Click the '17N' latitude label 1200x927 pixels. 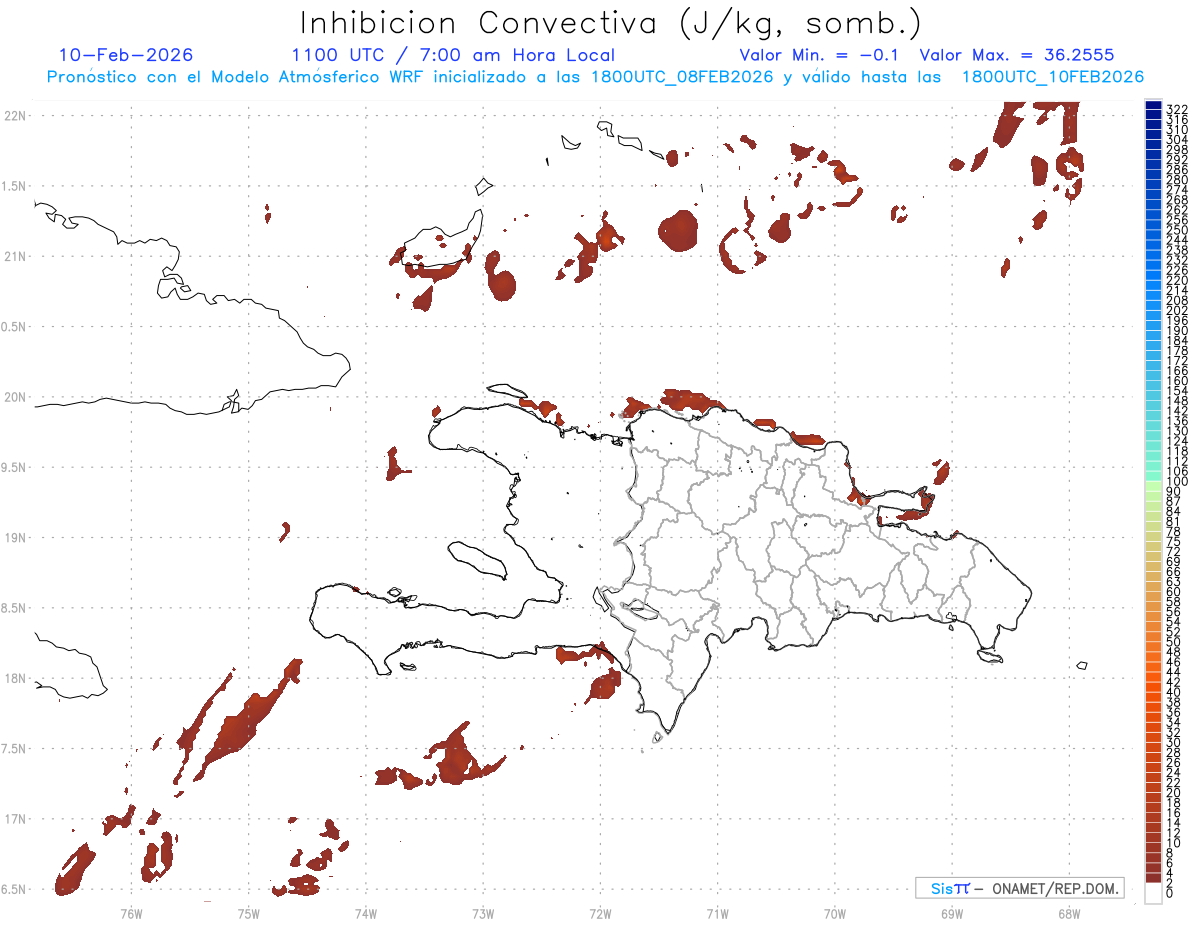[x=15, y=819]
